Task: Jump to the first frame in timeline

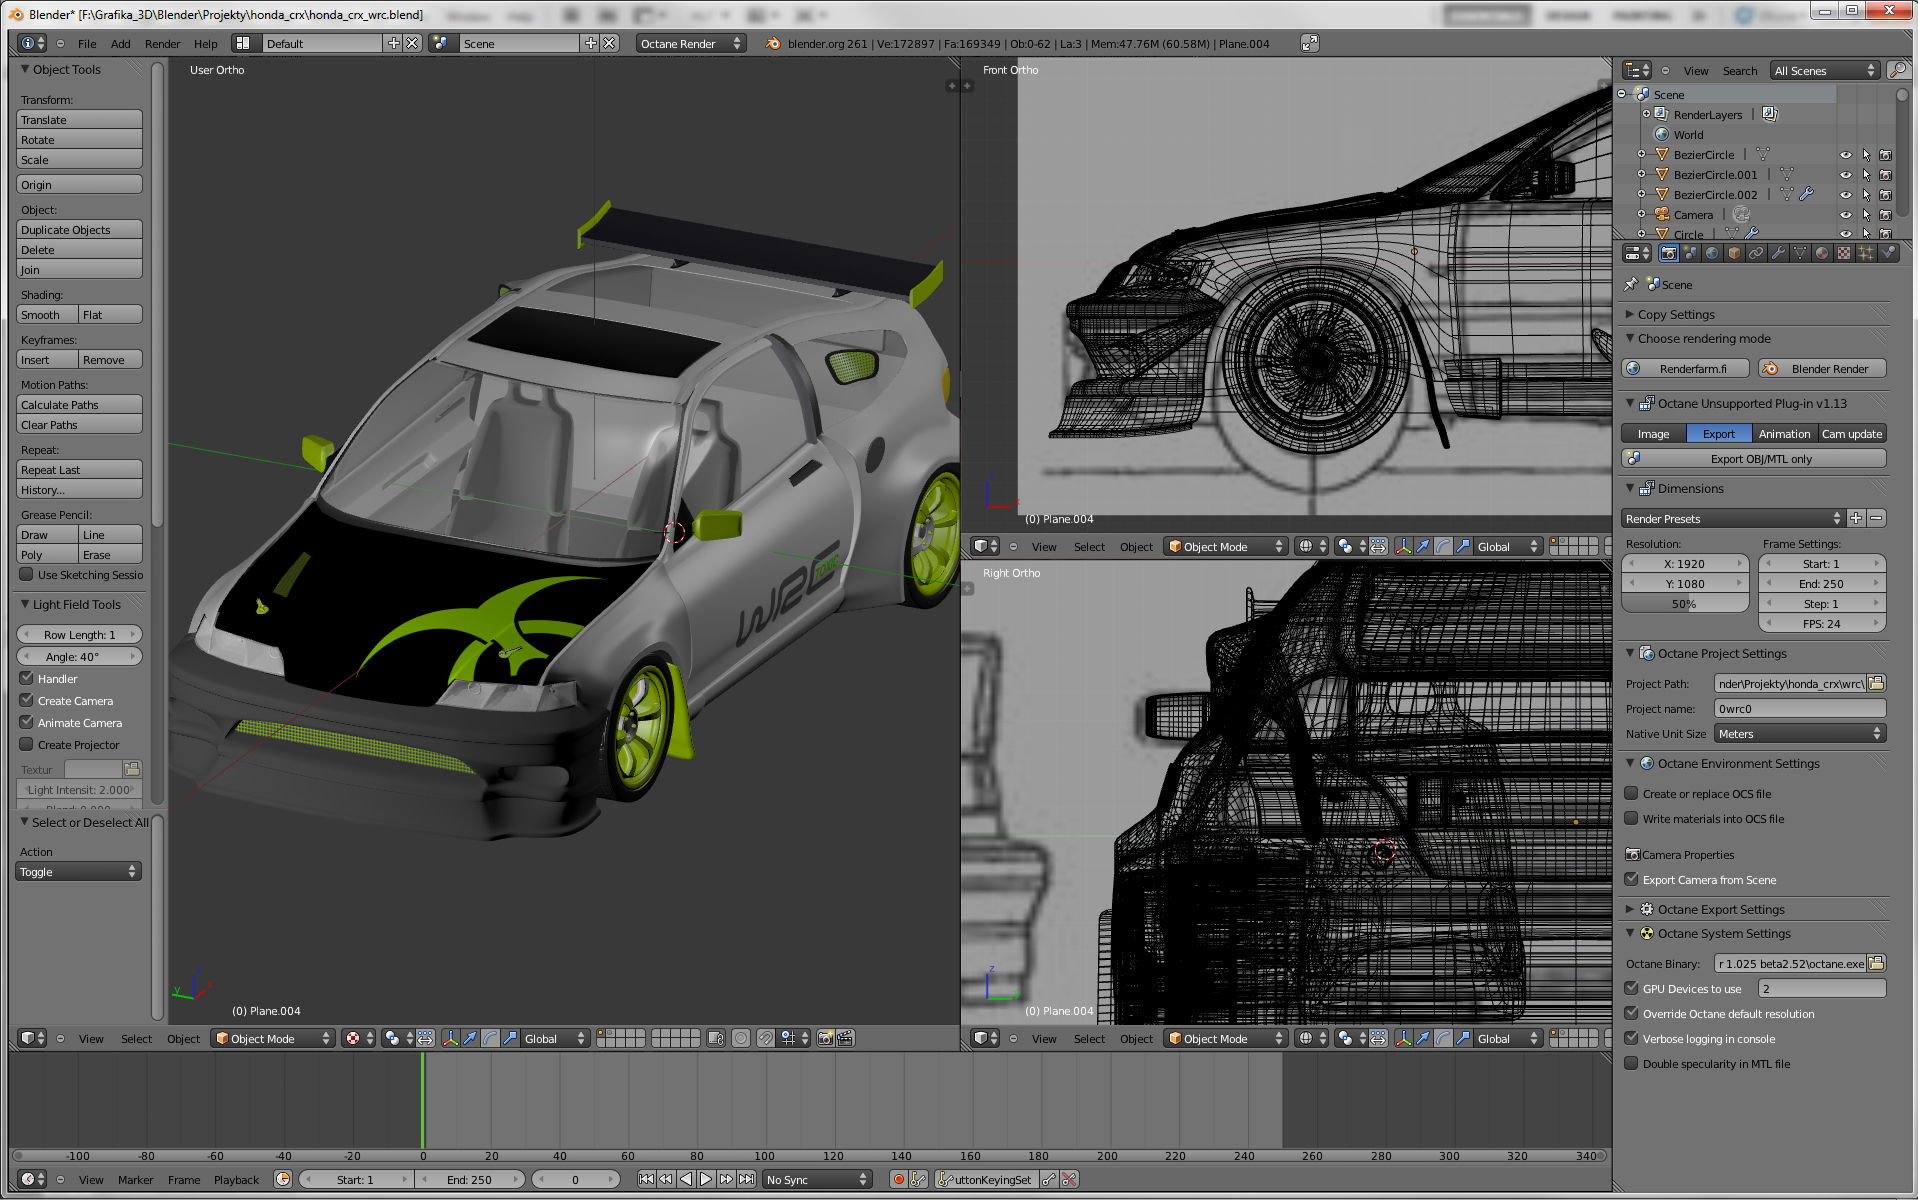Action: pyautogui.click(x=646, y=1180)
